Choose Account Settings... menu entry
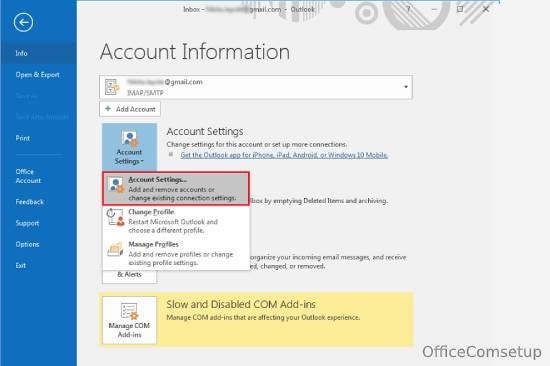 click(x=176, y=189)
